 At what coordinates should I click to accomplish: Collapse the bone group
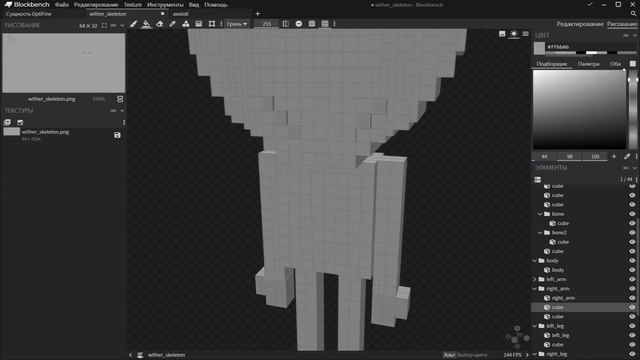(540, 214)
